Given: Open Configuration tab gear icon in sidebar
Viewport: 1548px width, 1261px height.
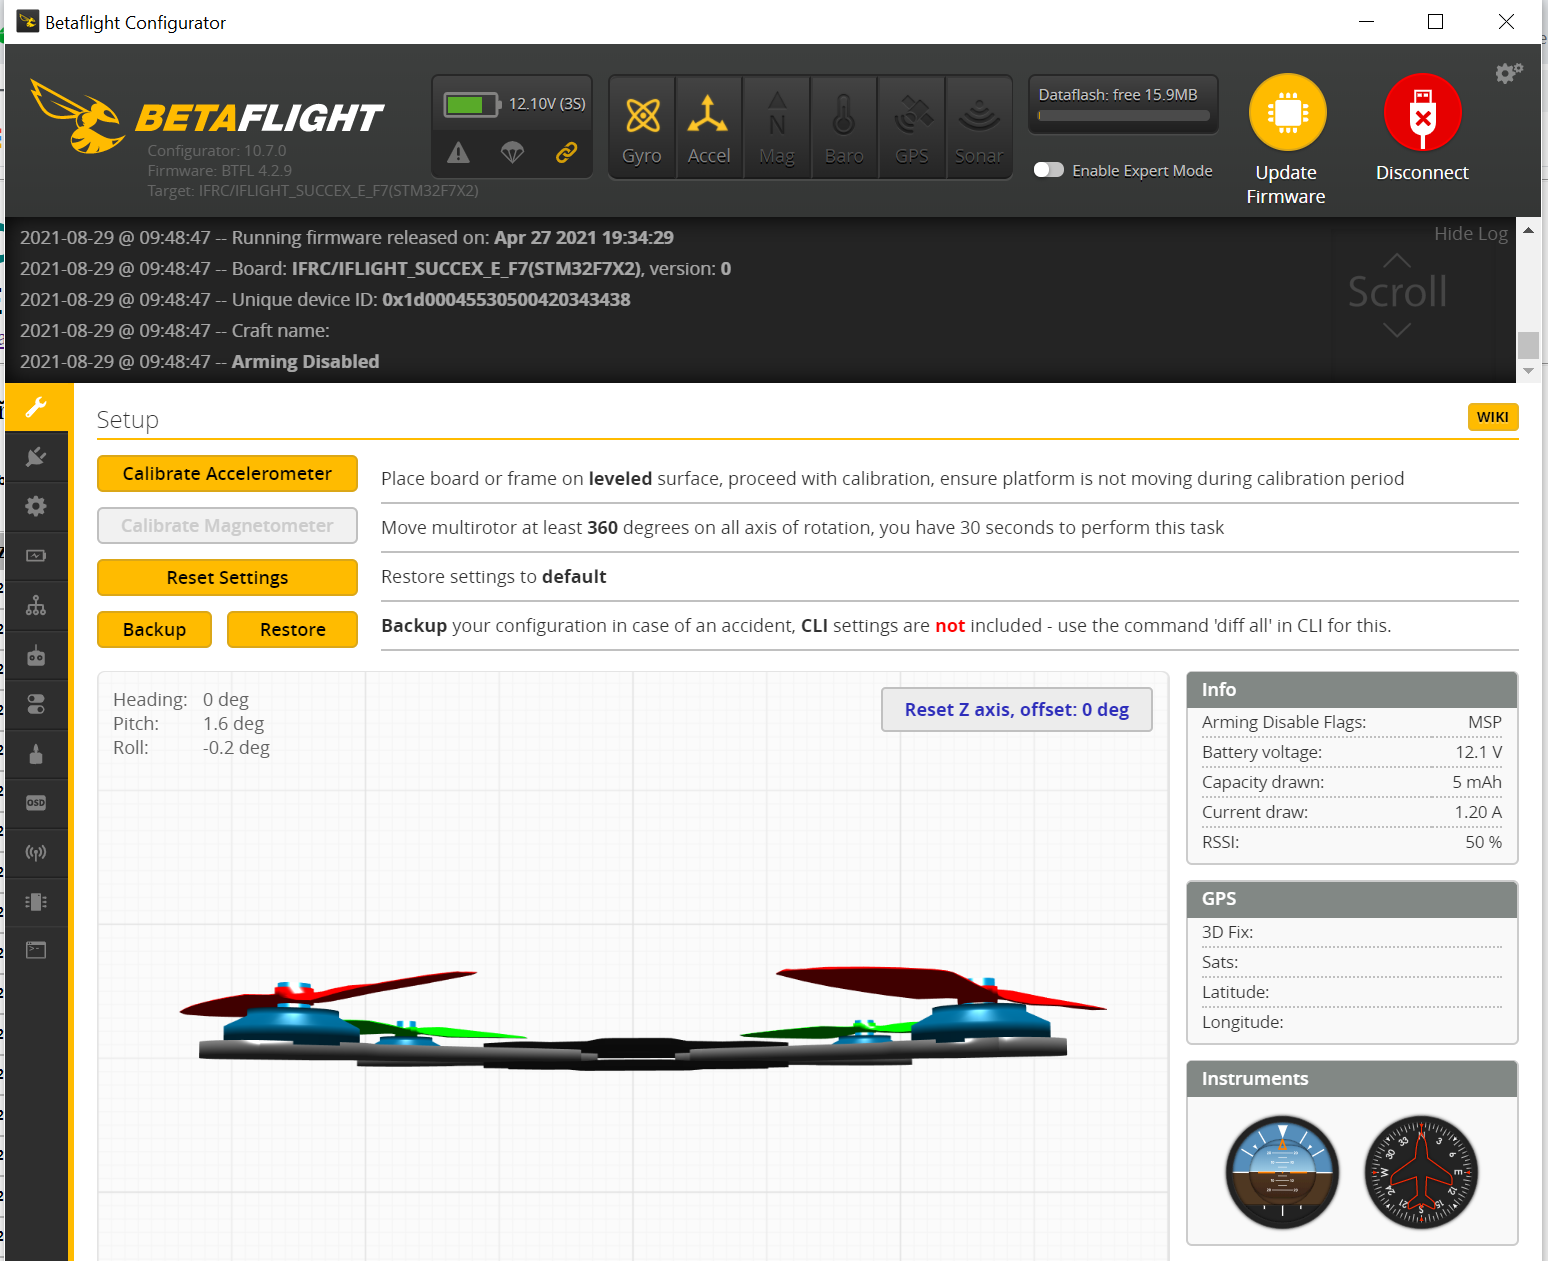Looking at the screenshot, I should [x=36, y=506].
